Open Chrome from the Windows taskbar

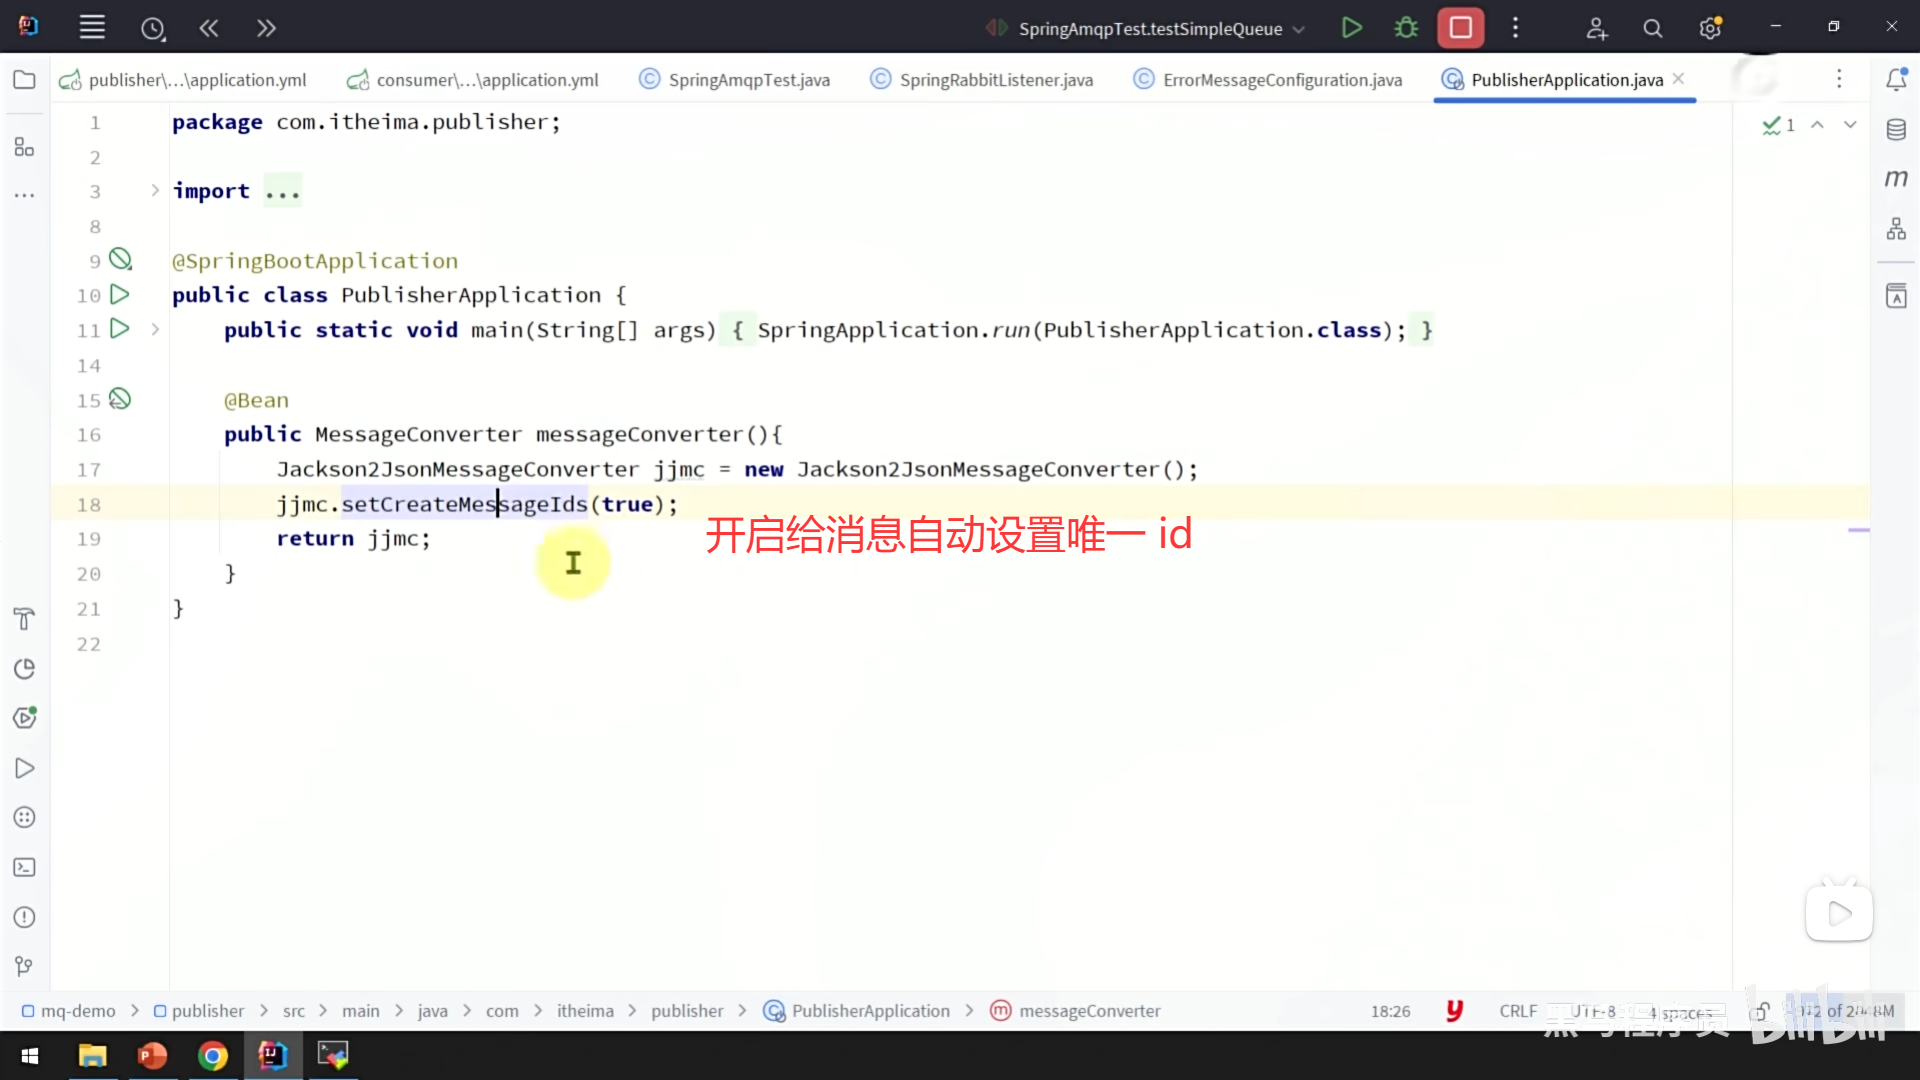212,1056
